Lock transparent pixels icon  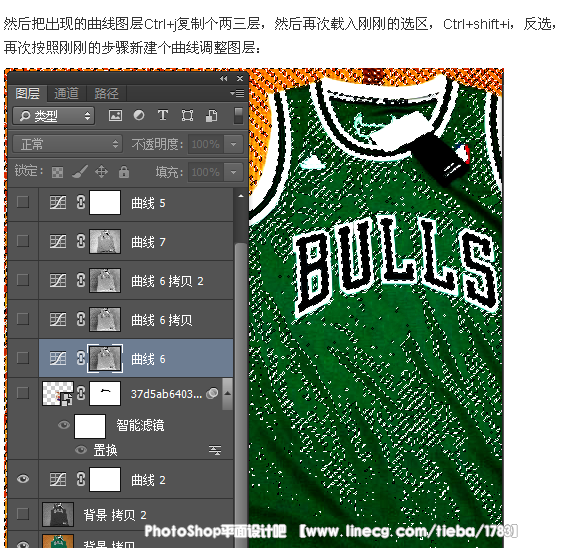tap(57, 172)
